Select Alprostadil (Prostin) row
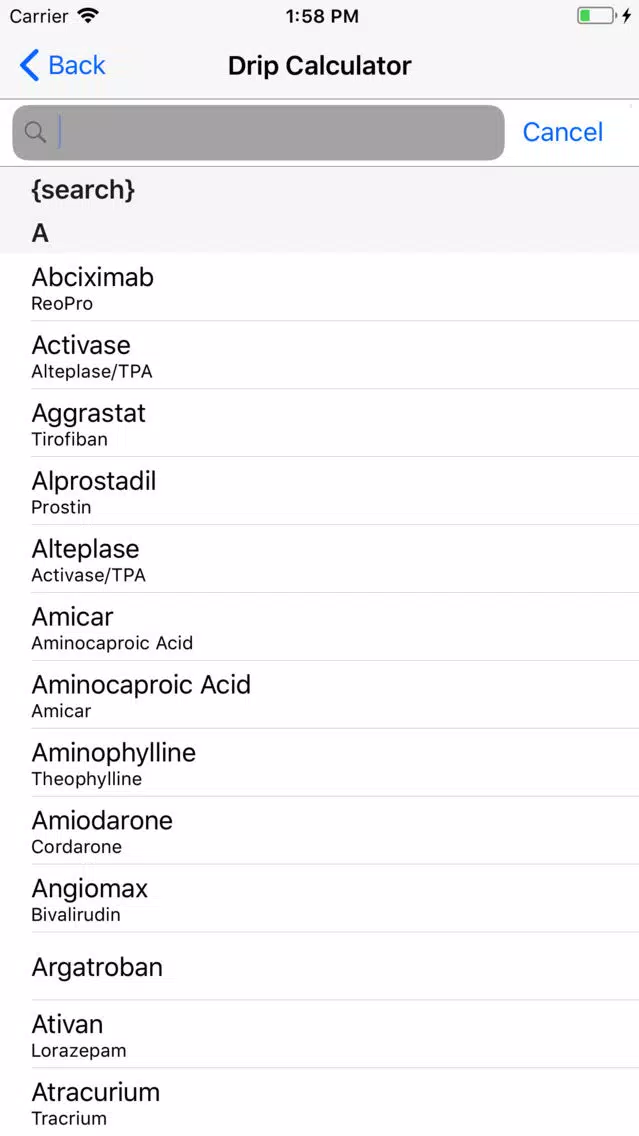The height and width of the screenshot is (1136, 639). (x=320, y=491)
